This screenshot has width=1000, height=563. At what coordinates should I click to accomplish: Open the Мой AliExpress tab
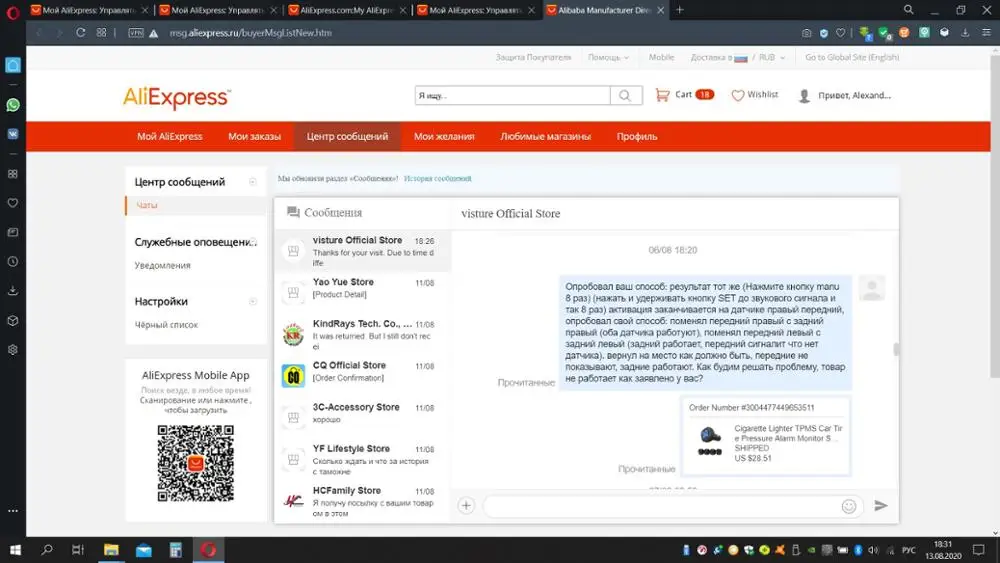tap(170, 136)
